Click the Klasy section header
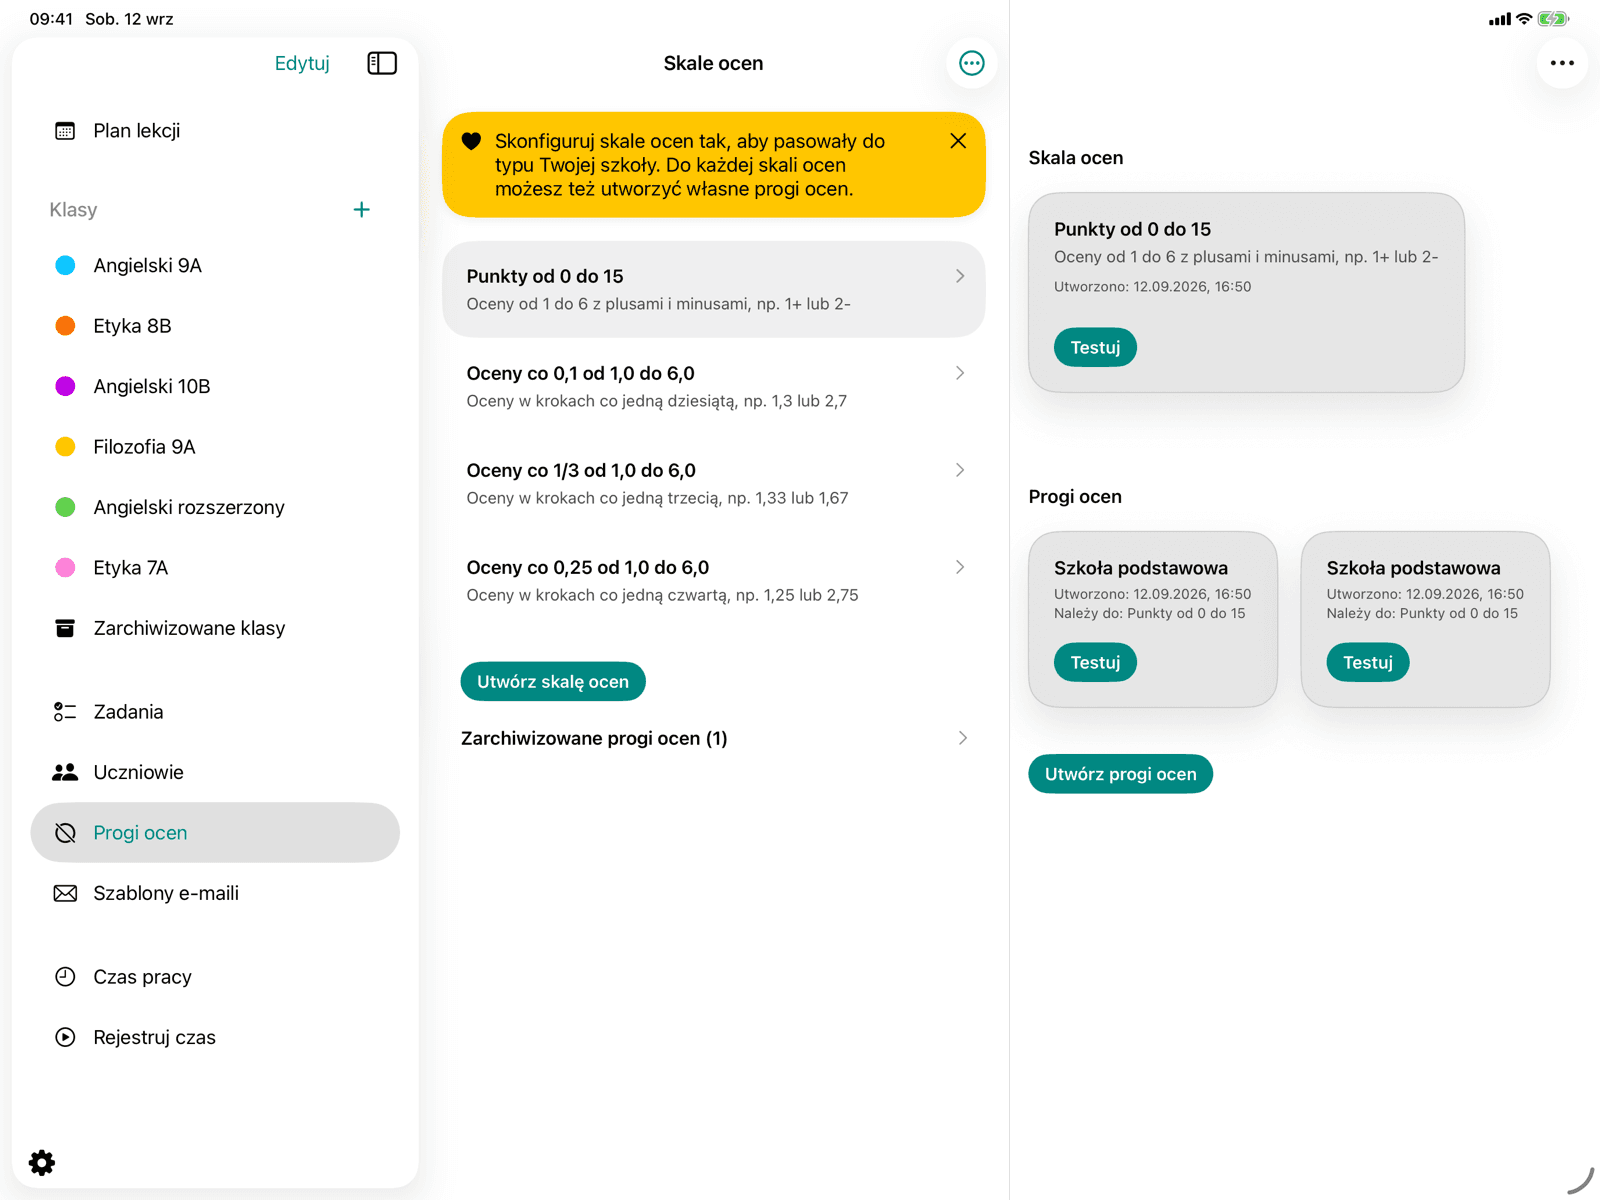The height and width of the screenshot is (1200, 1600). [73, 210]
